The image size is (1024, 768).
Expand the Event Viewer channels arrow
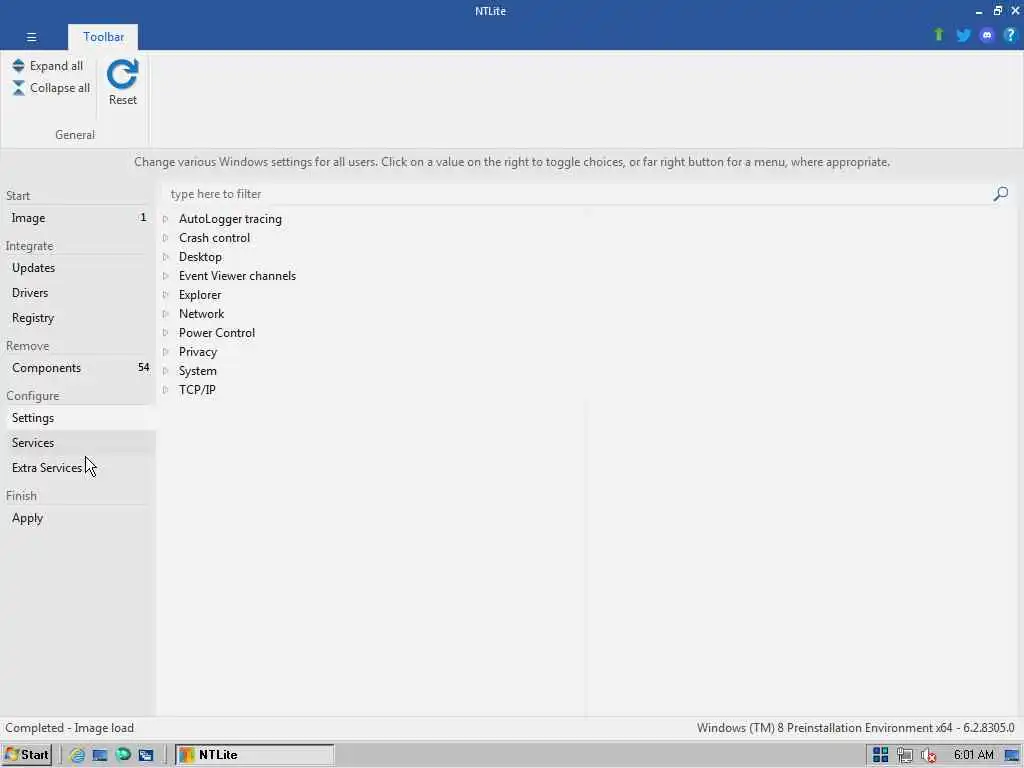(x=166, y=276)
